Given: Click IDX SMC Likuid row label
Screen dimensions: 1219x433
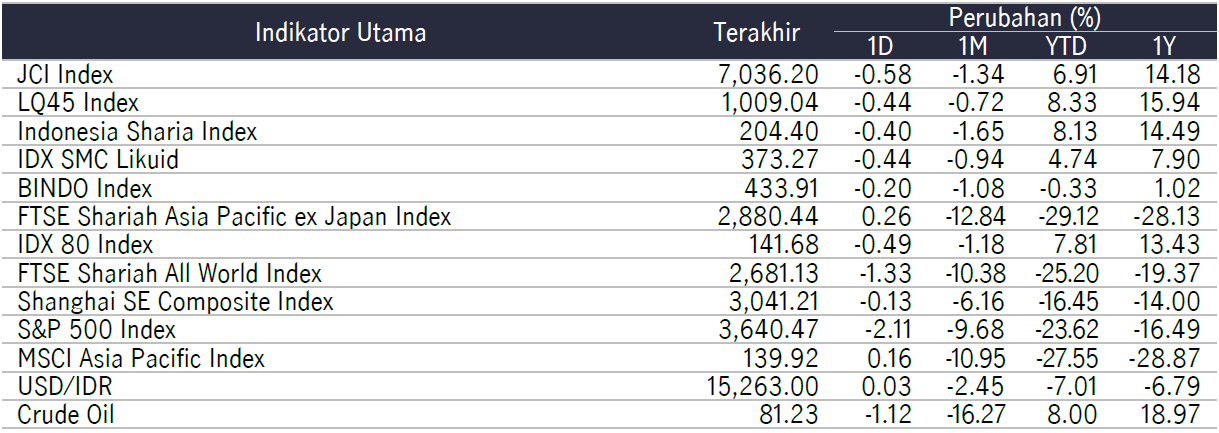Looking at the screenshot, I should point(98,160).
